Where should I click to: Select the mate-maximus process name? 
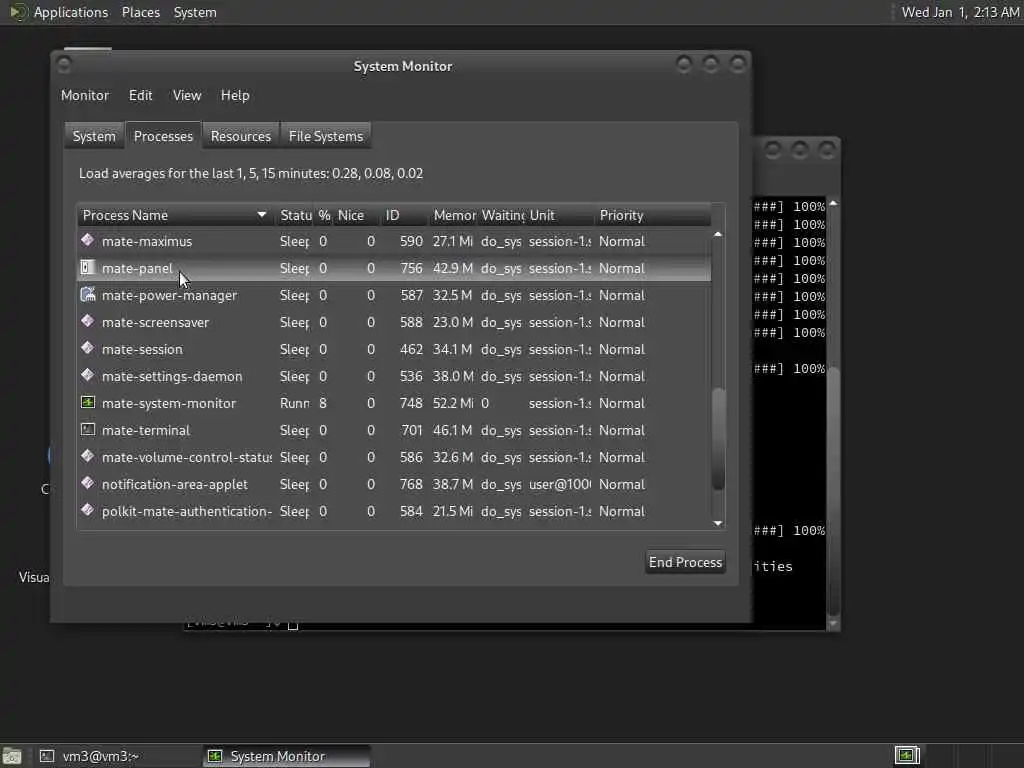coord(147,241)
